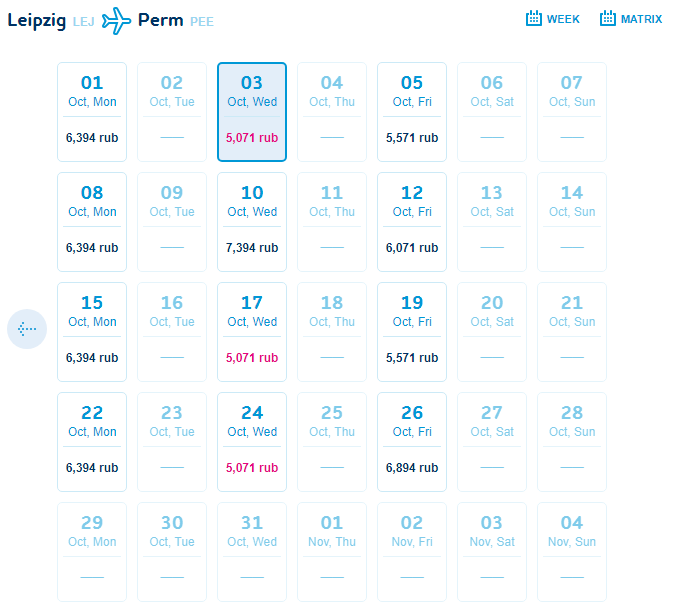The height and width of the screenshot is (611, 680).
Task: Click the 04 Nov, Sun date cell
Action: pyautogui.click(x=572, y=552)
